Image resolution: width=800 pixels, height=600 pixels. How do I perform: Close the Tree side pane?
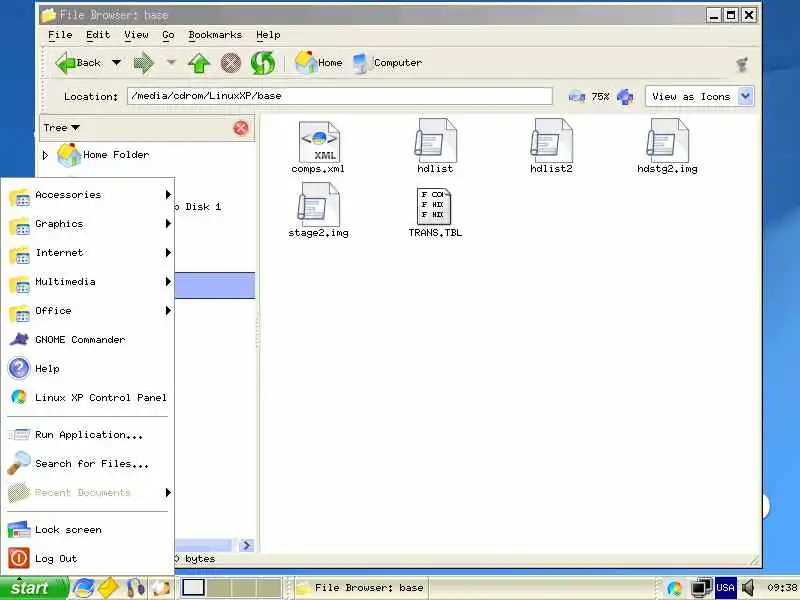[241, 128]
